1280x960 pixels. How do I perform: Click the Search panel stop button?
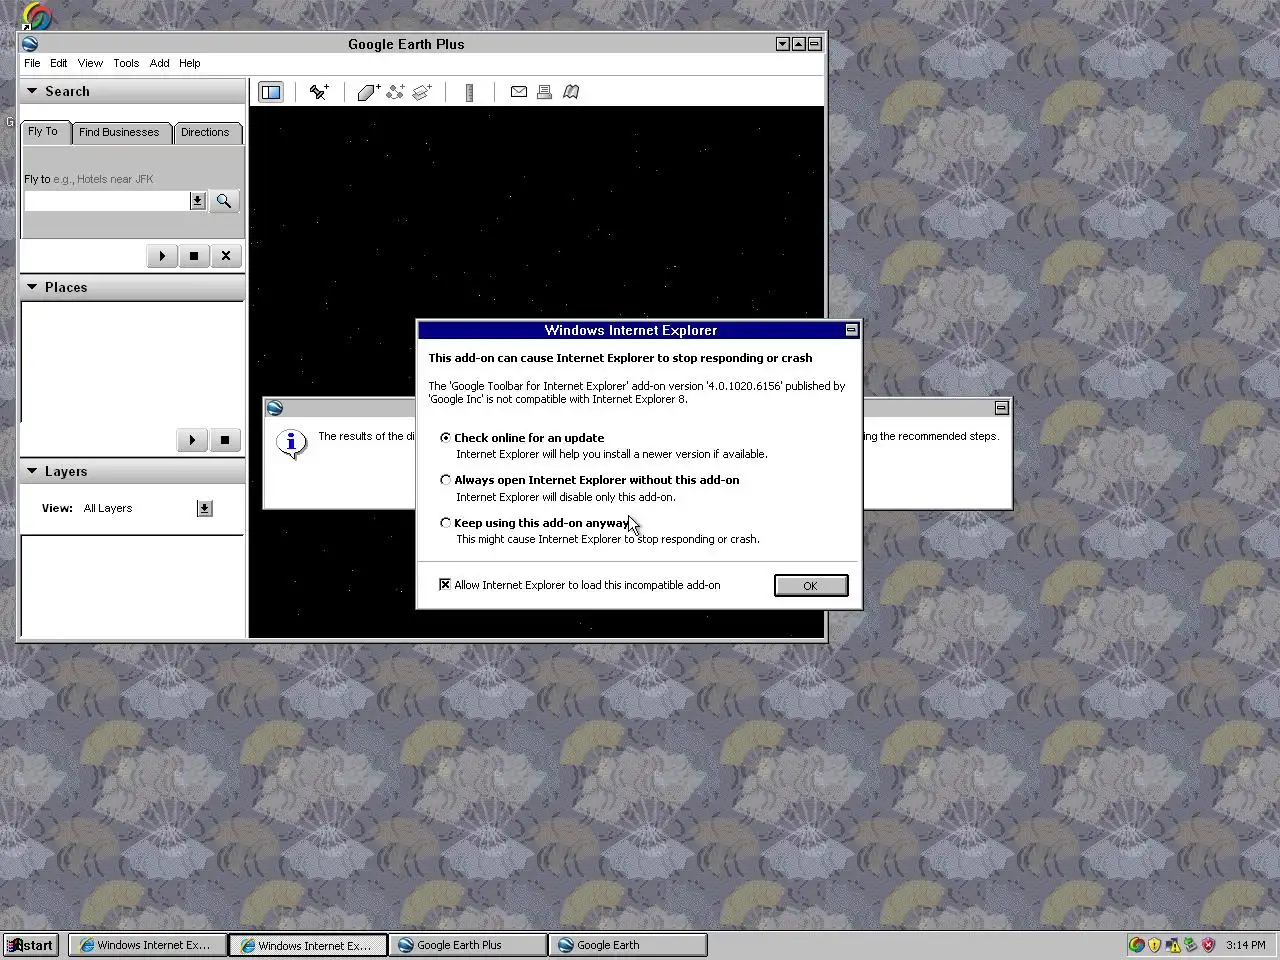coord(194,256)
